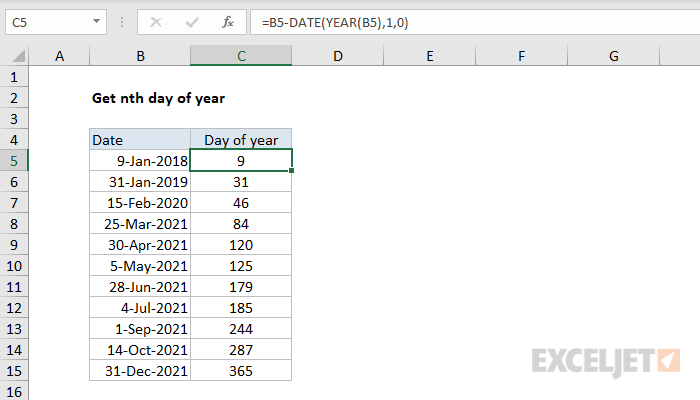Click the day-of-year cell showing 31

pyautogui.click(x=241, y=182)
